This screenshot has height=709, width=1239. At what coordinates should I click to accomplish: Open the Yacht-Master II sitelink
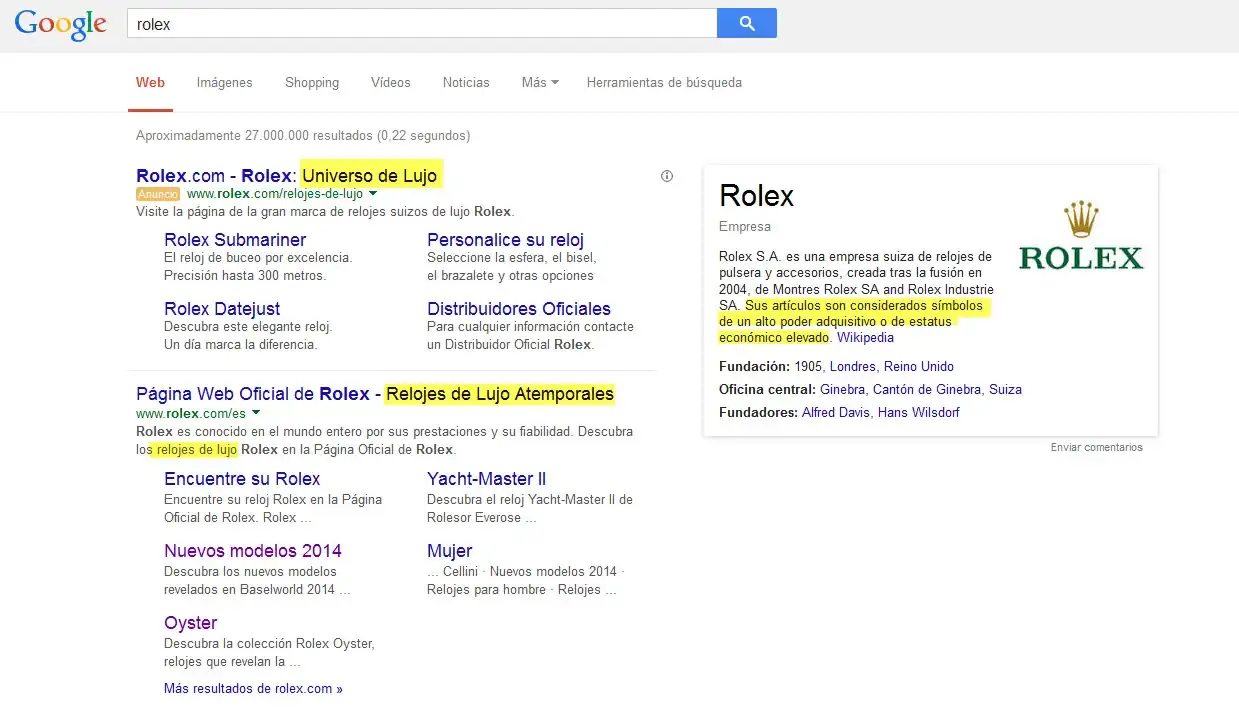point(486,479)
